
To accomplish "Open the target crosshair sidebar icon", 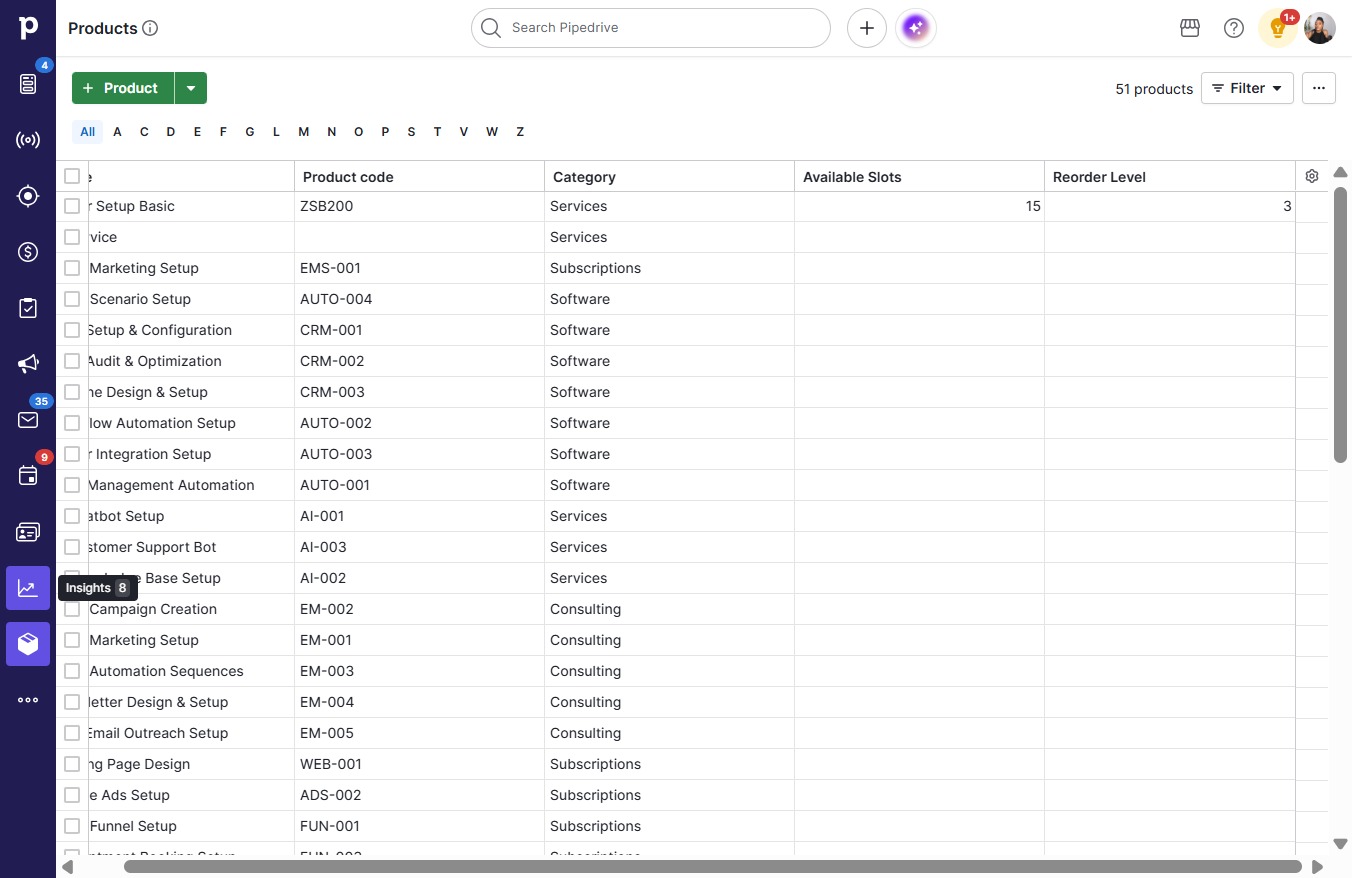I will click(28, 196).
